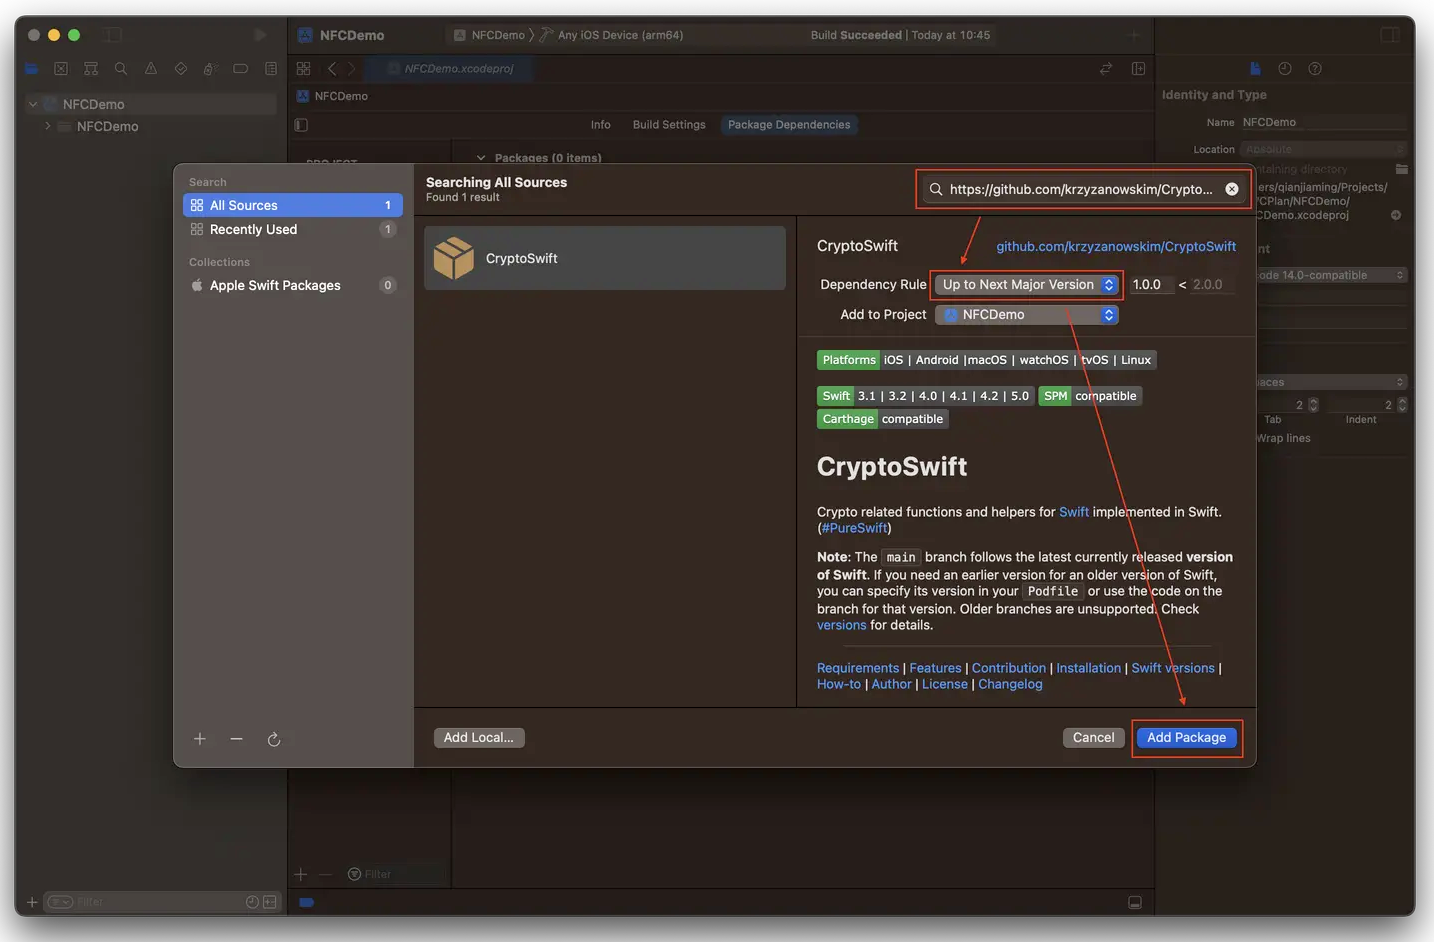The width and height of the screenshot is (1434, 942).
Task: Open the Dependency Rule dropdown
Action: click(x=1027, y=285)
